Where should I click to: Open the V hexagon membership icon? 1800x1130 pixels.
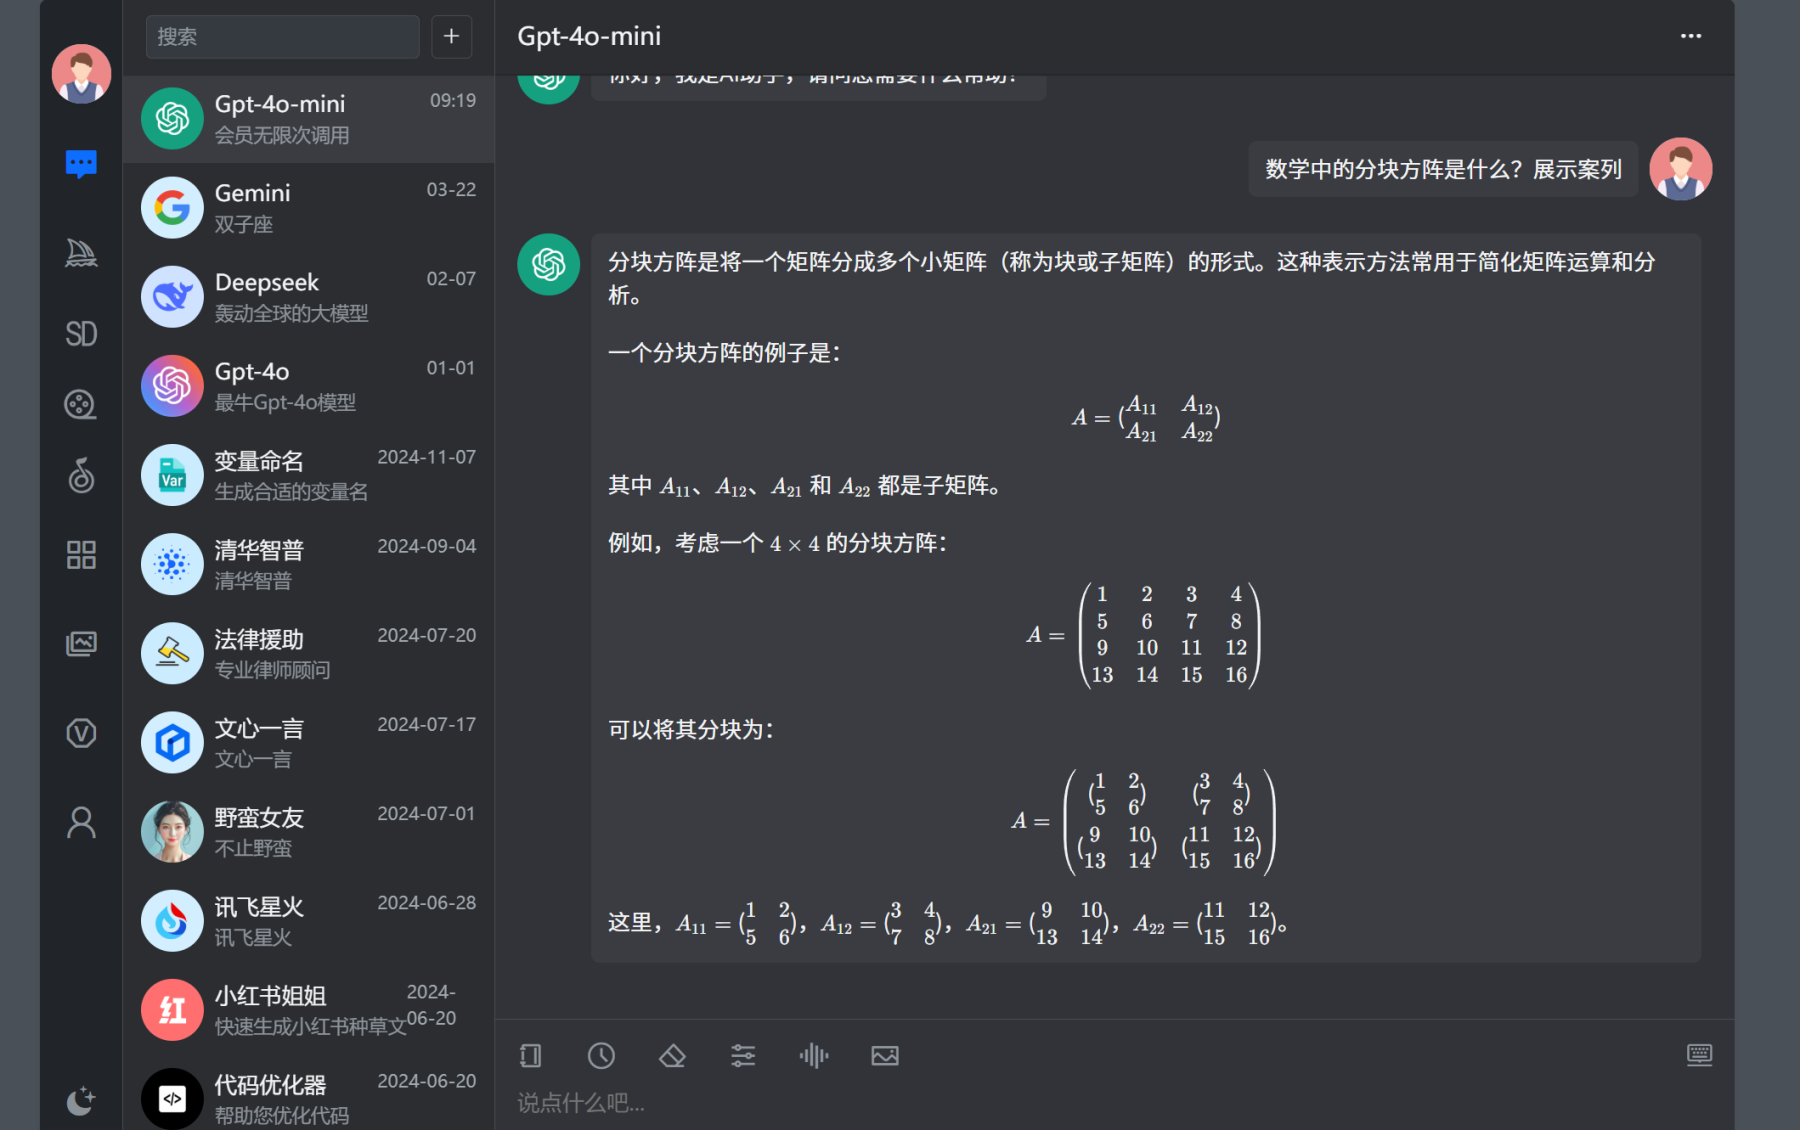pyautogui.click(x=81, y=733)
